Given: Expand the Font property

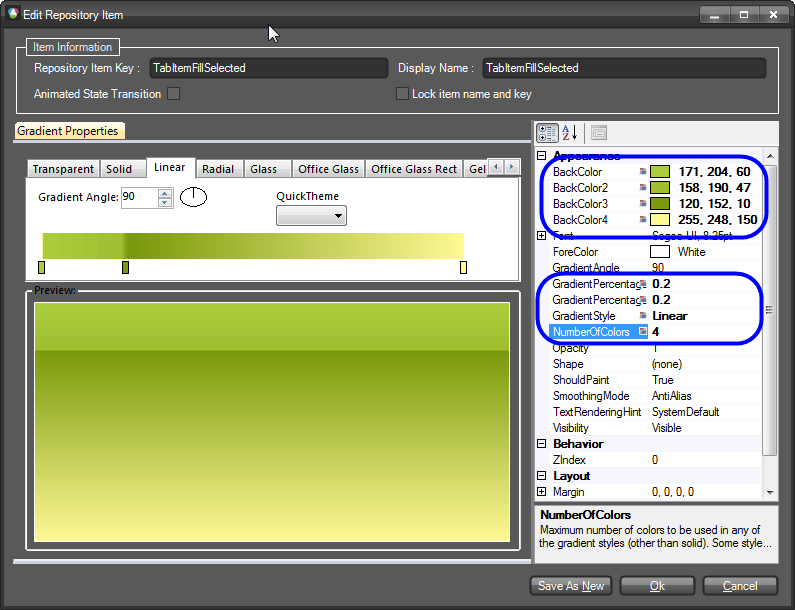Looking at the screenshot, I should pos(541,236).
